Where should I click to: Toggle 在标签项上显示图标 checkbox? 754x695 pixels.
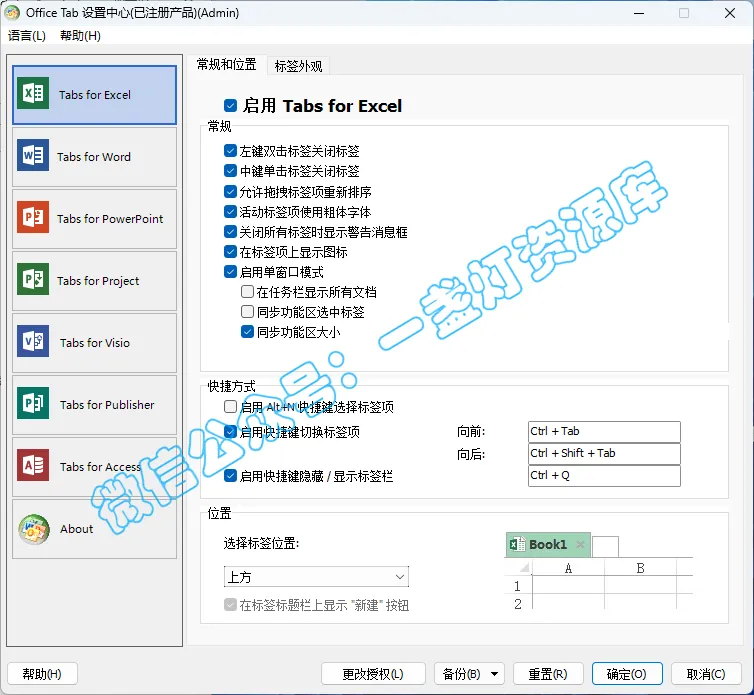click(230, 252)
